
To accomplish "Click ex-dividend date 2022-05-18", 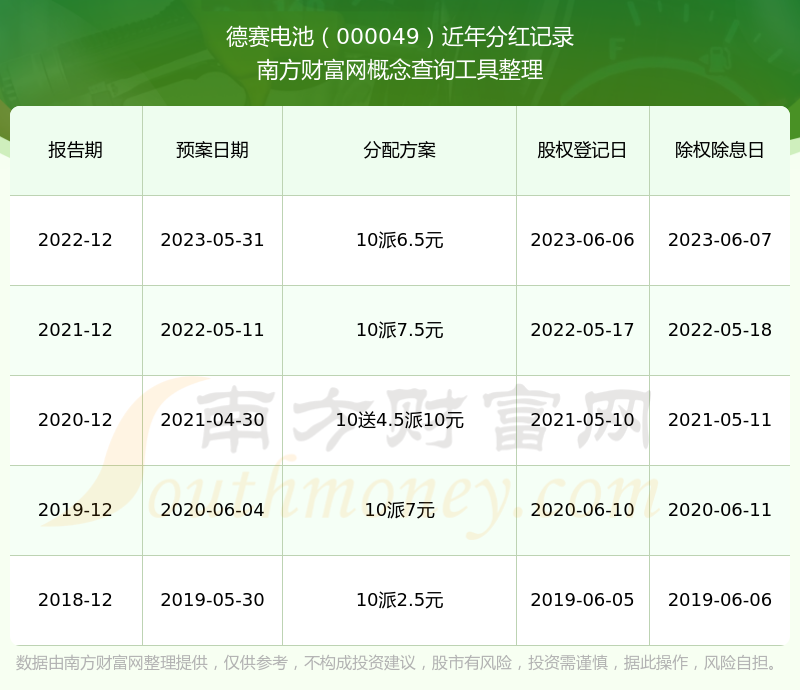I will tap(719, 330).
